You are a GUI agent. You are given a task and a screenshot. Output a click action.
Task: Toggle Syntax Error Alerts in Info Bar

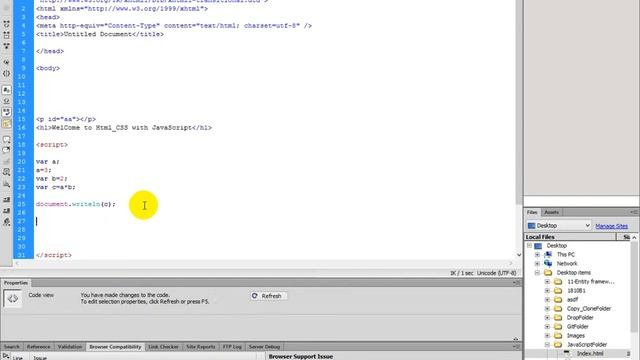7,123
